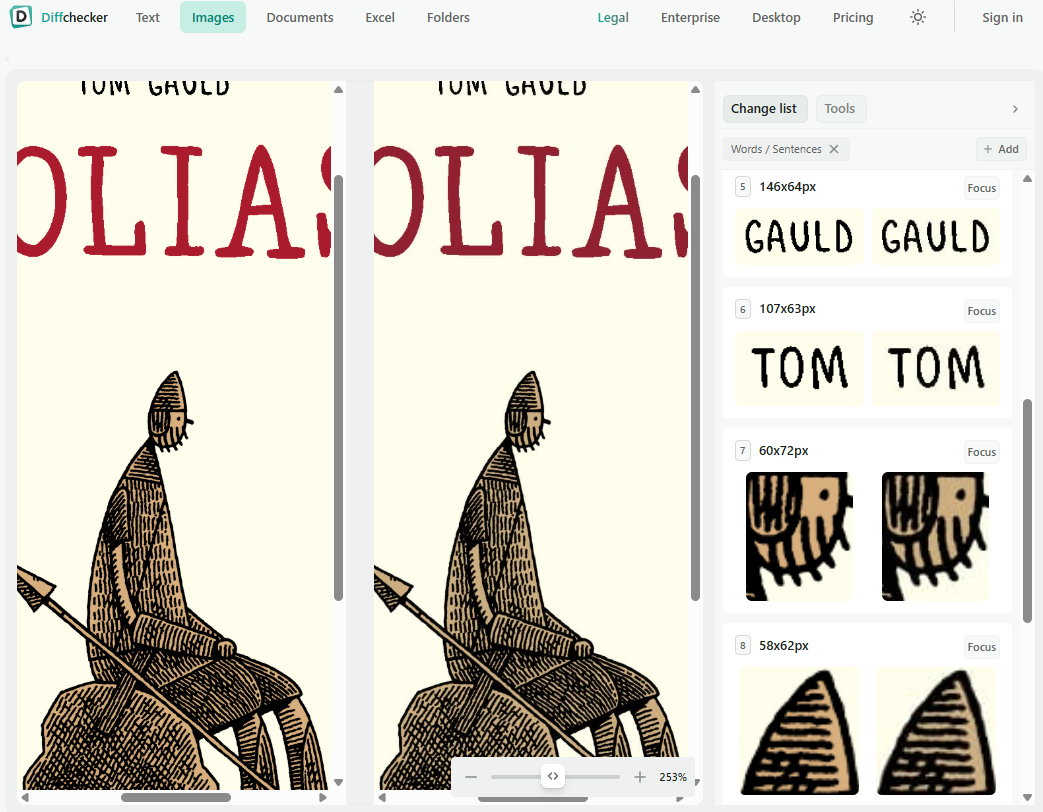Image resolution: width=1043 pixels, height=812 pixels.
Task: Zoom out with the minus icon
Action: (x=471, y=777)
